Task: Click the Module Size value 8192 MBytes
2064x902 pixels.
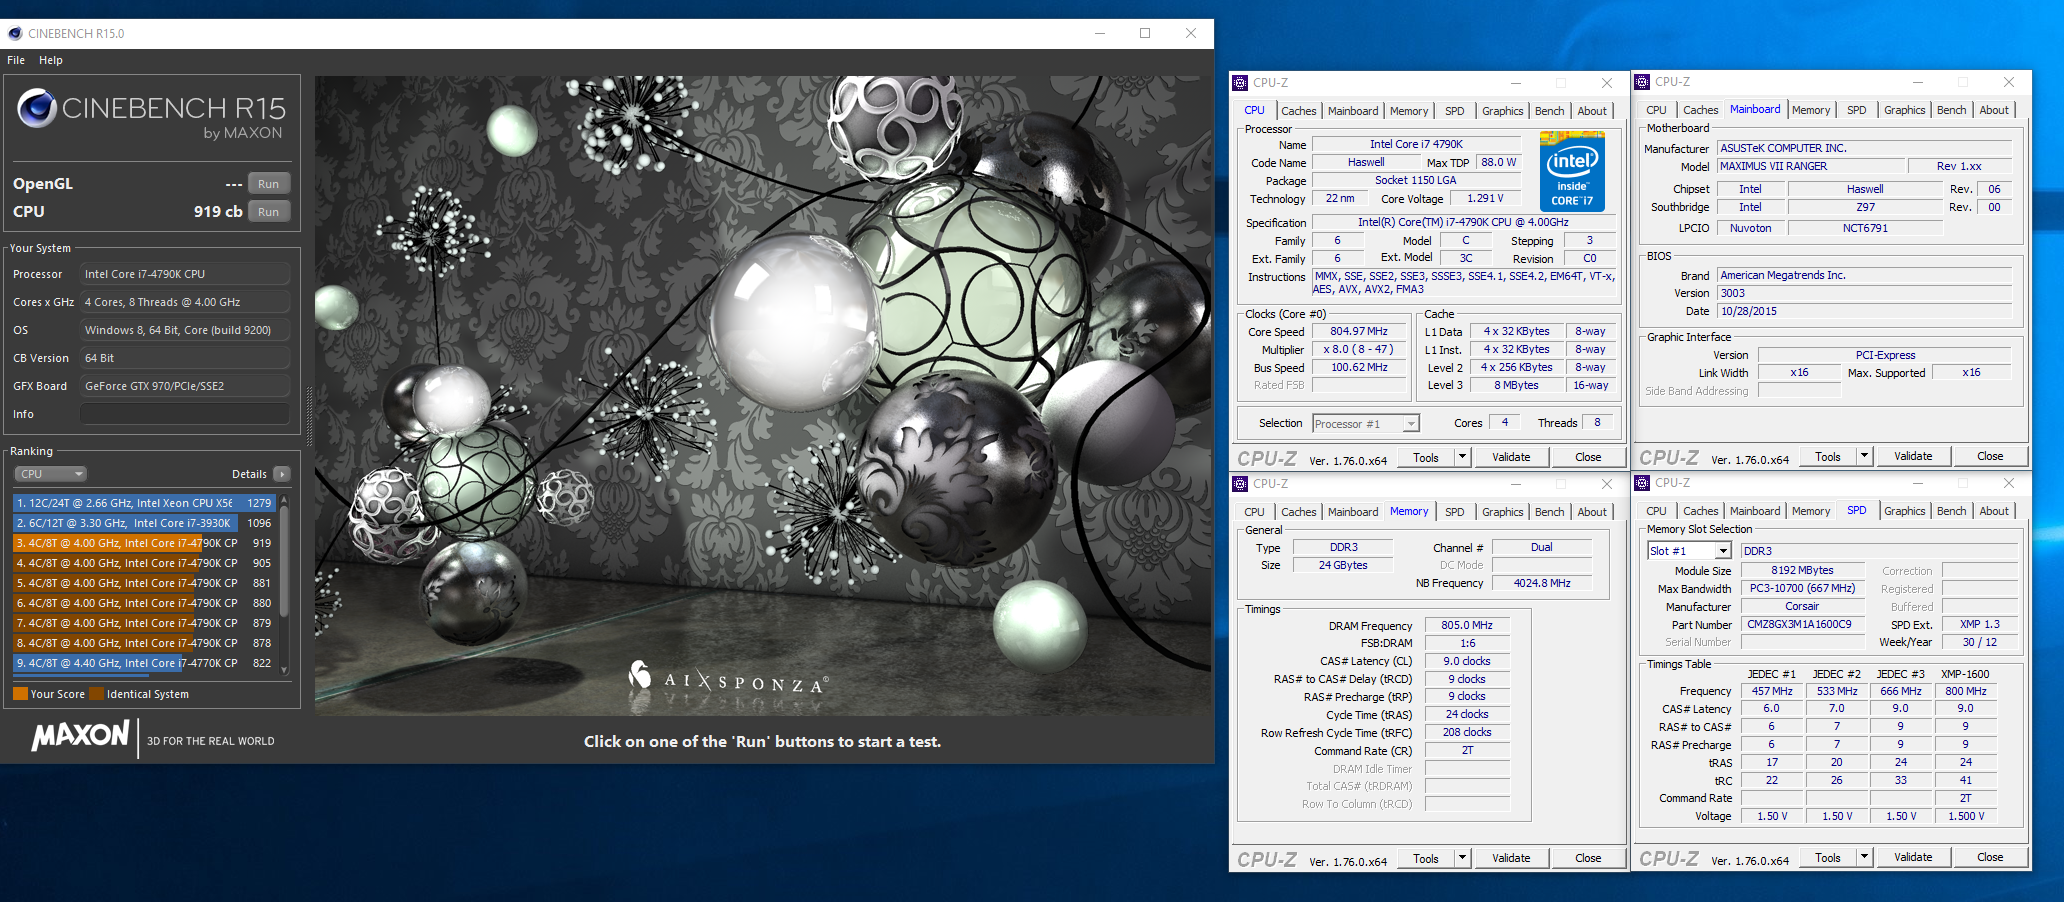Action: click(1802, 571)
